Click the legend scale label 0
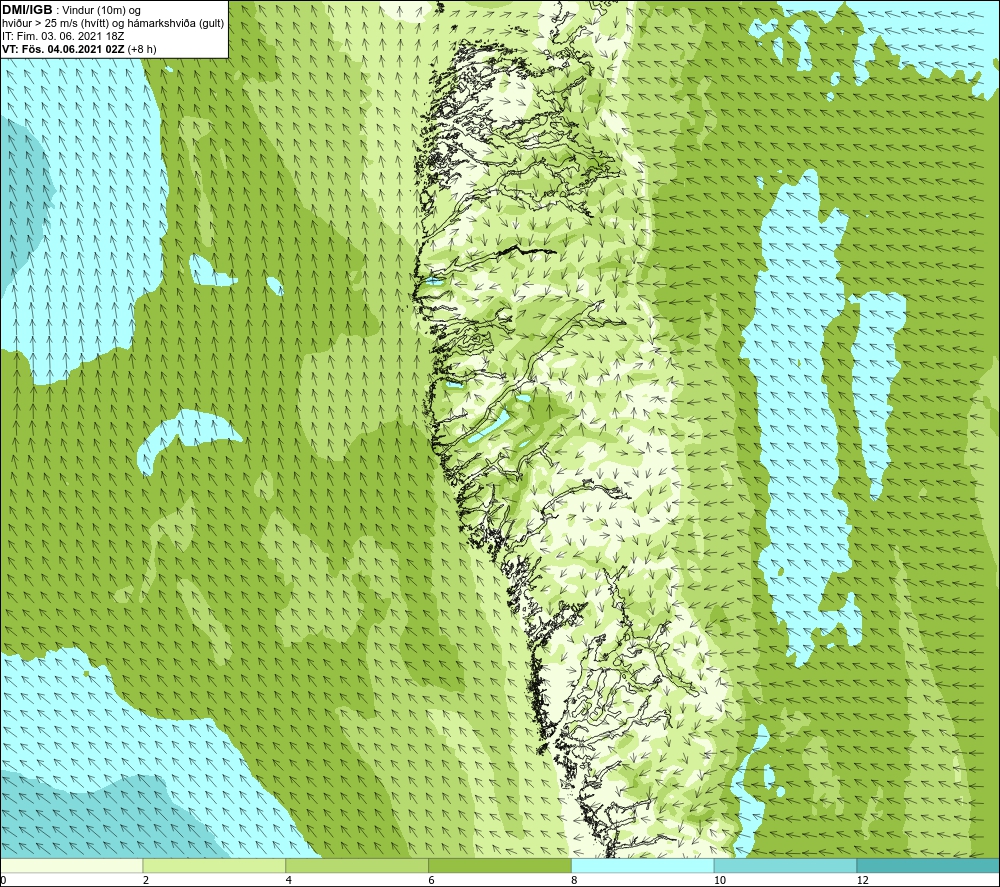 coord(3,880)
